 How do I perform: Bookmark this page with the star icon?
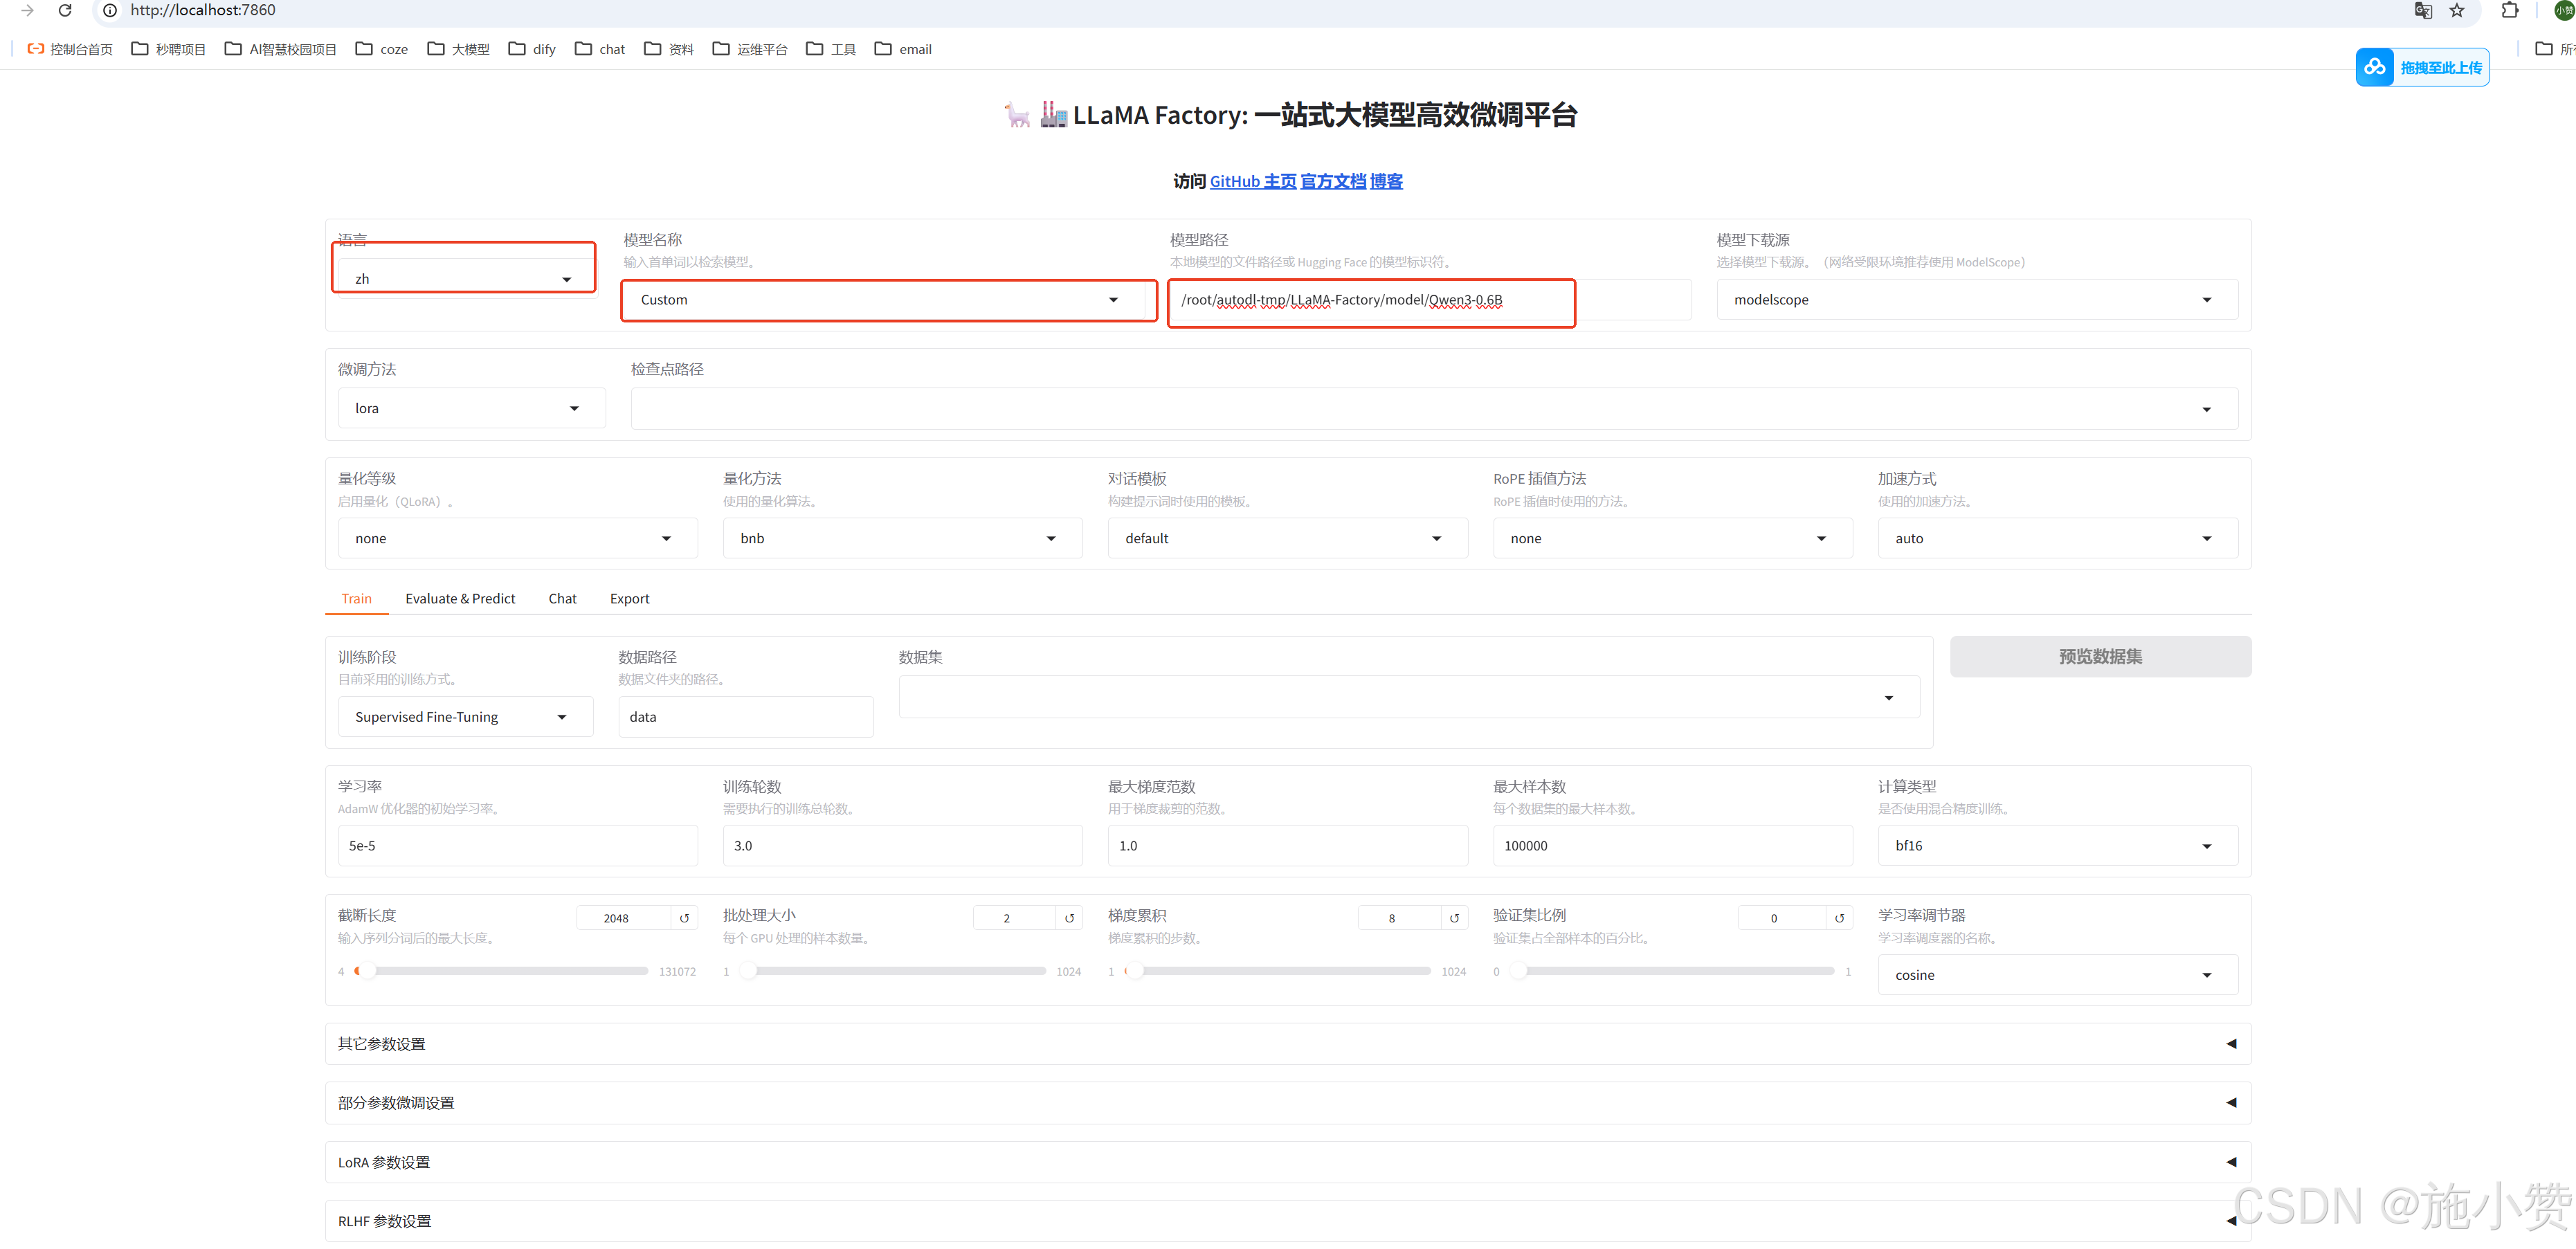2456,11
